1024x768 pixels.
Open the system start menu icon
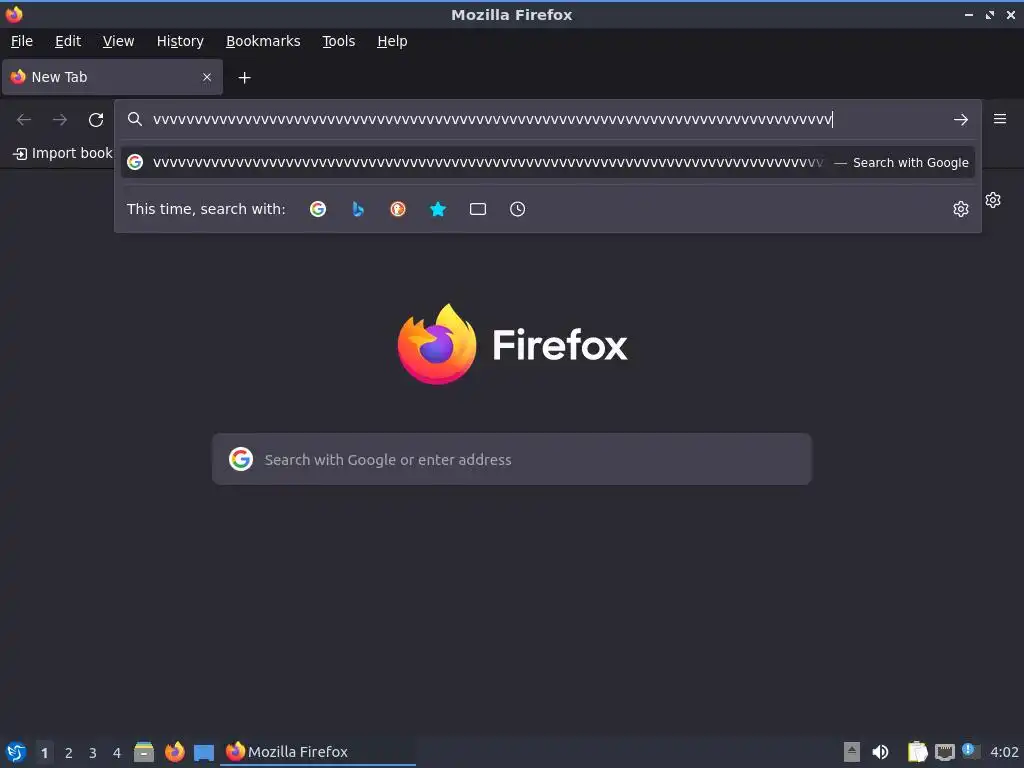point(16,752)
